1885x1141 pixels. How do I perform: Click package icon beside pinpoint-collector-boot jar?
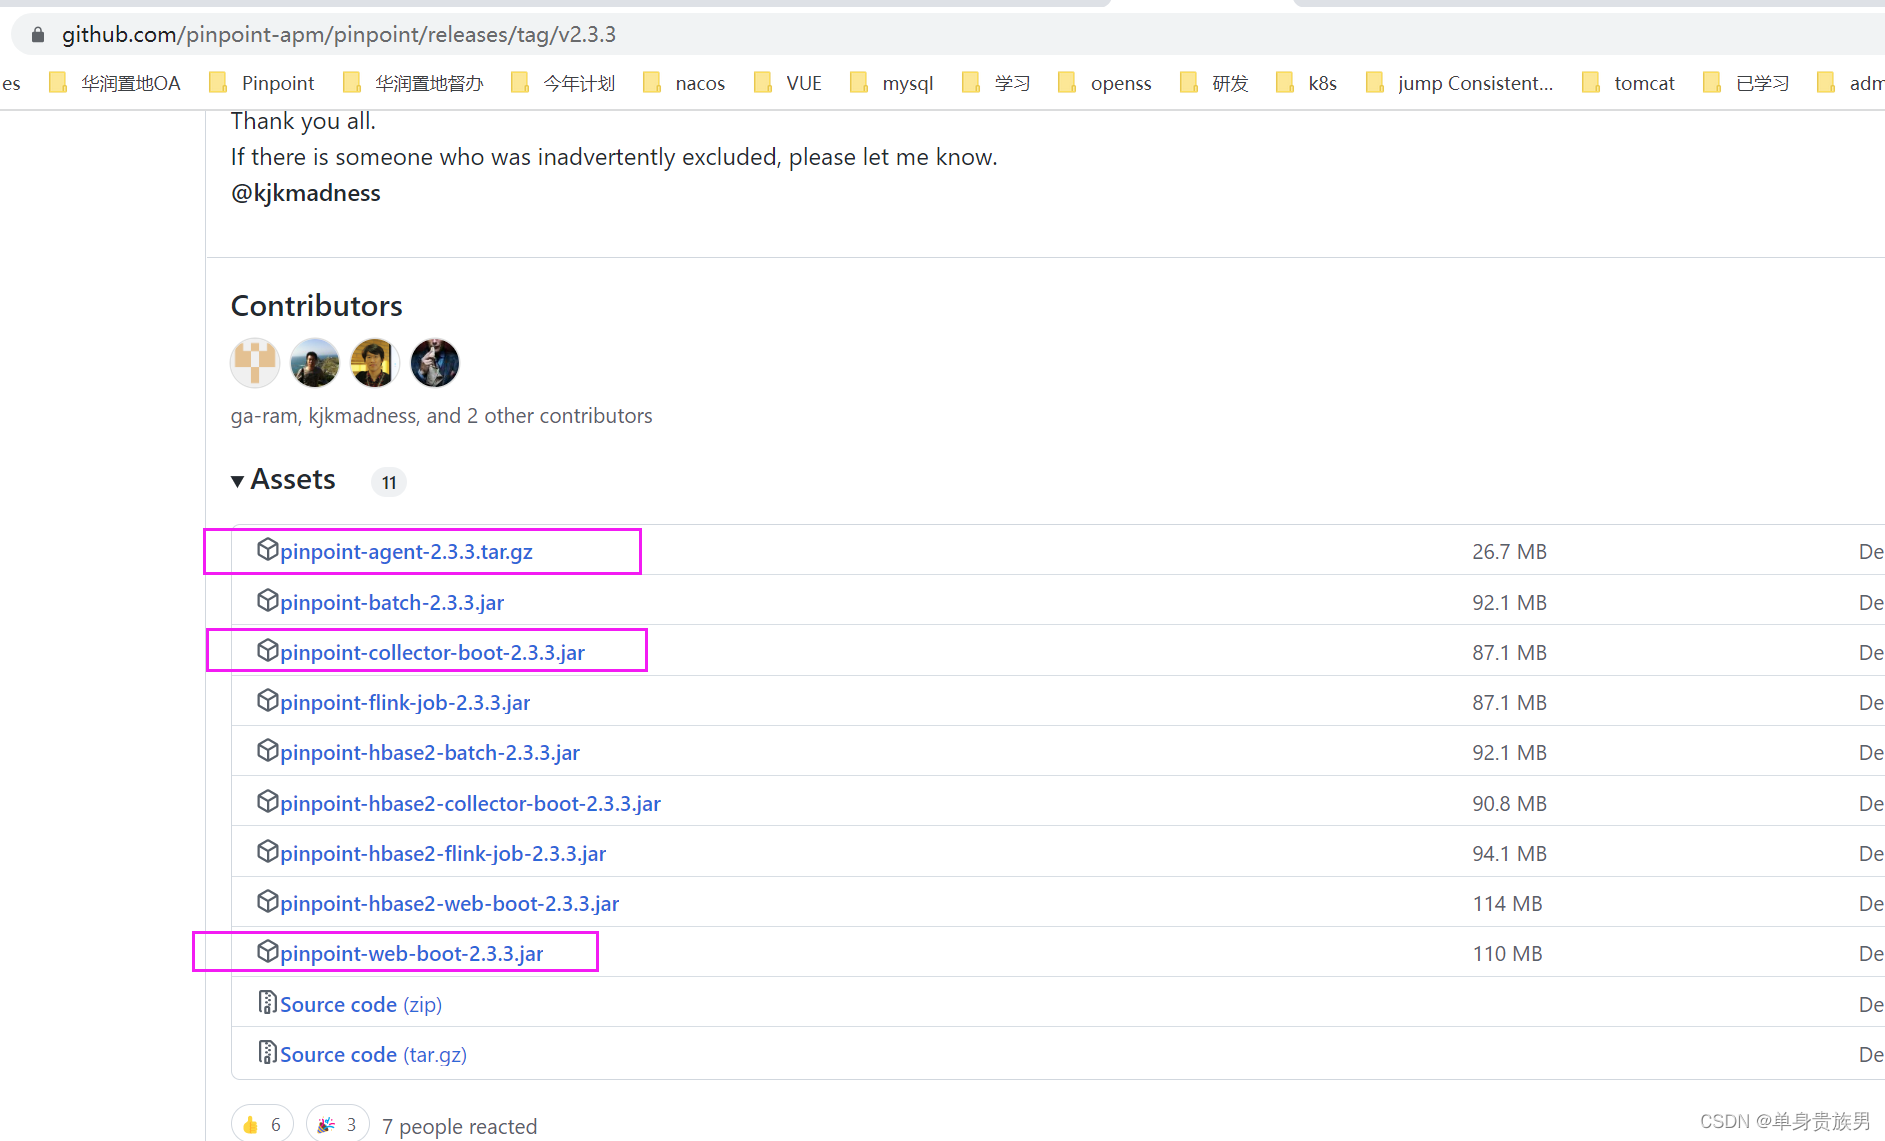[267, 650]
